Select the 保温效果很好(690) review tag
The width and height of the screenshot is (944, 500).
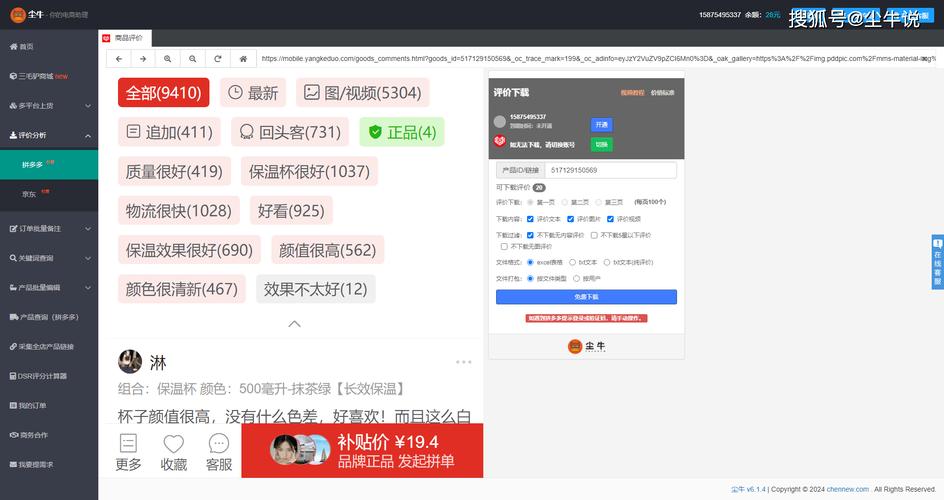189,250
